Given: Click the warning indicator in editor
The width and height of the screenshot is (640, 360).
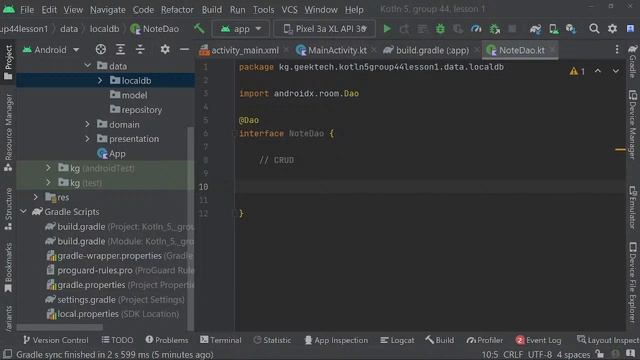Looking at the screenshot, I should point(577,71).
